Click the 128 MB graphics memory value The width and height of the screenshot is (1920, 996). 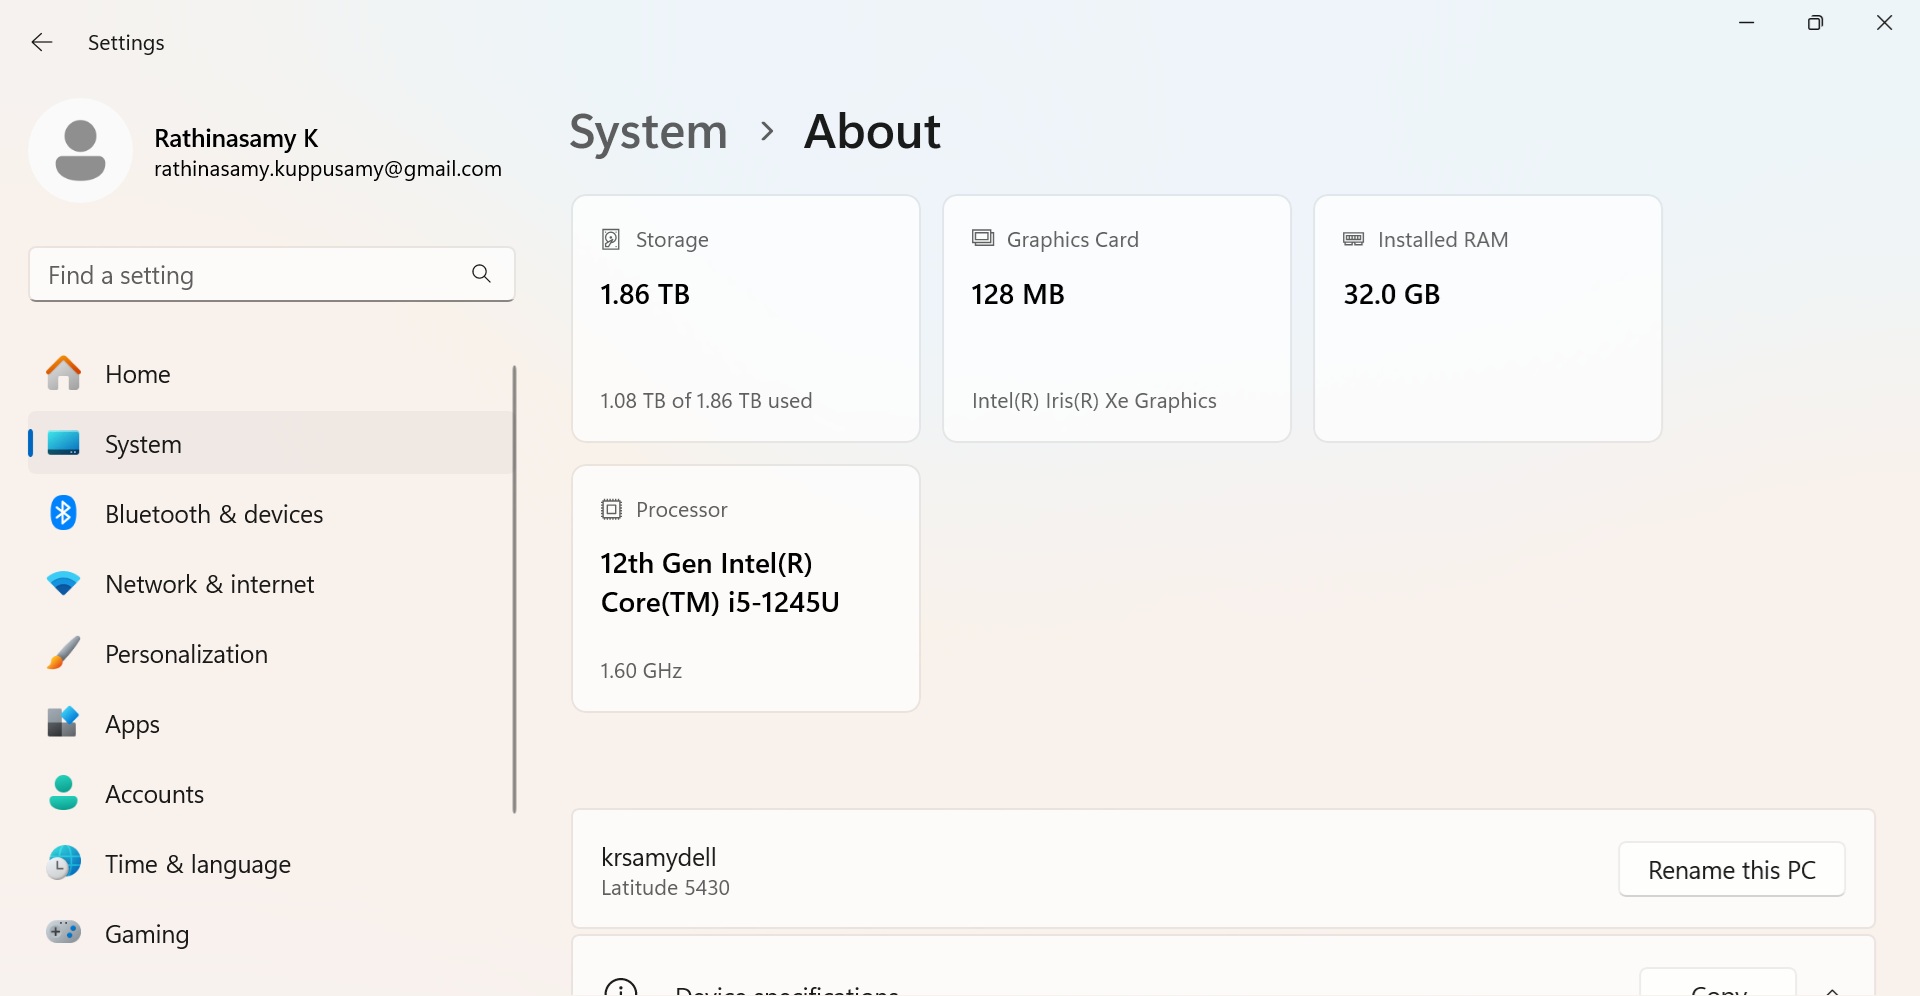pos(1018,294)
